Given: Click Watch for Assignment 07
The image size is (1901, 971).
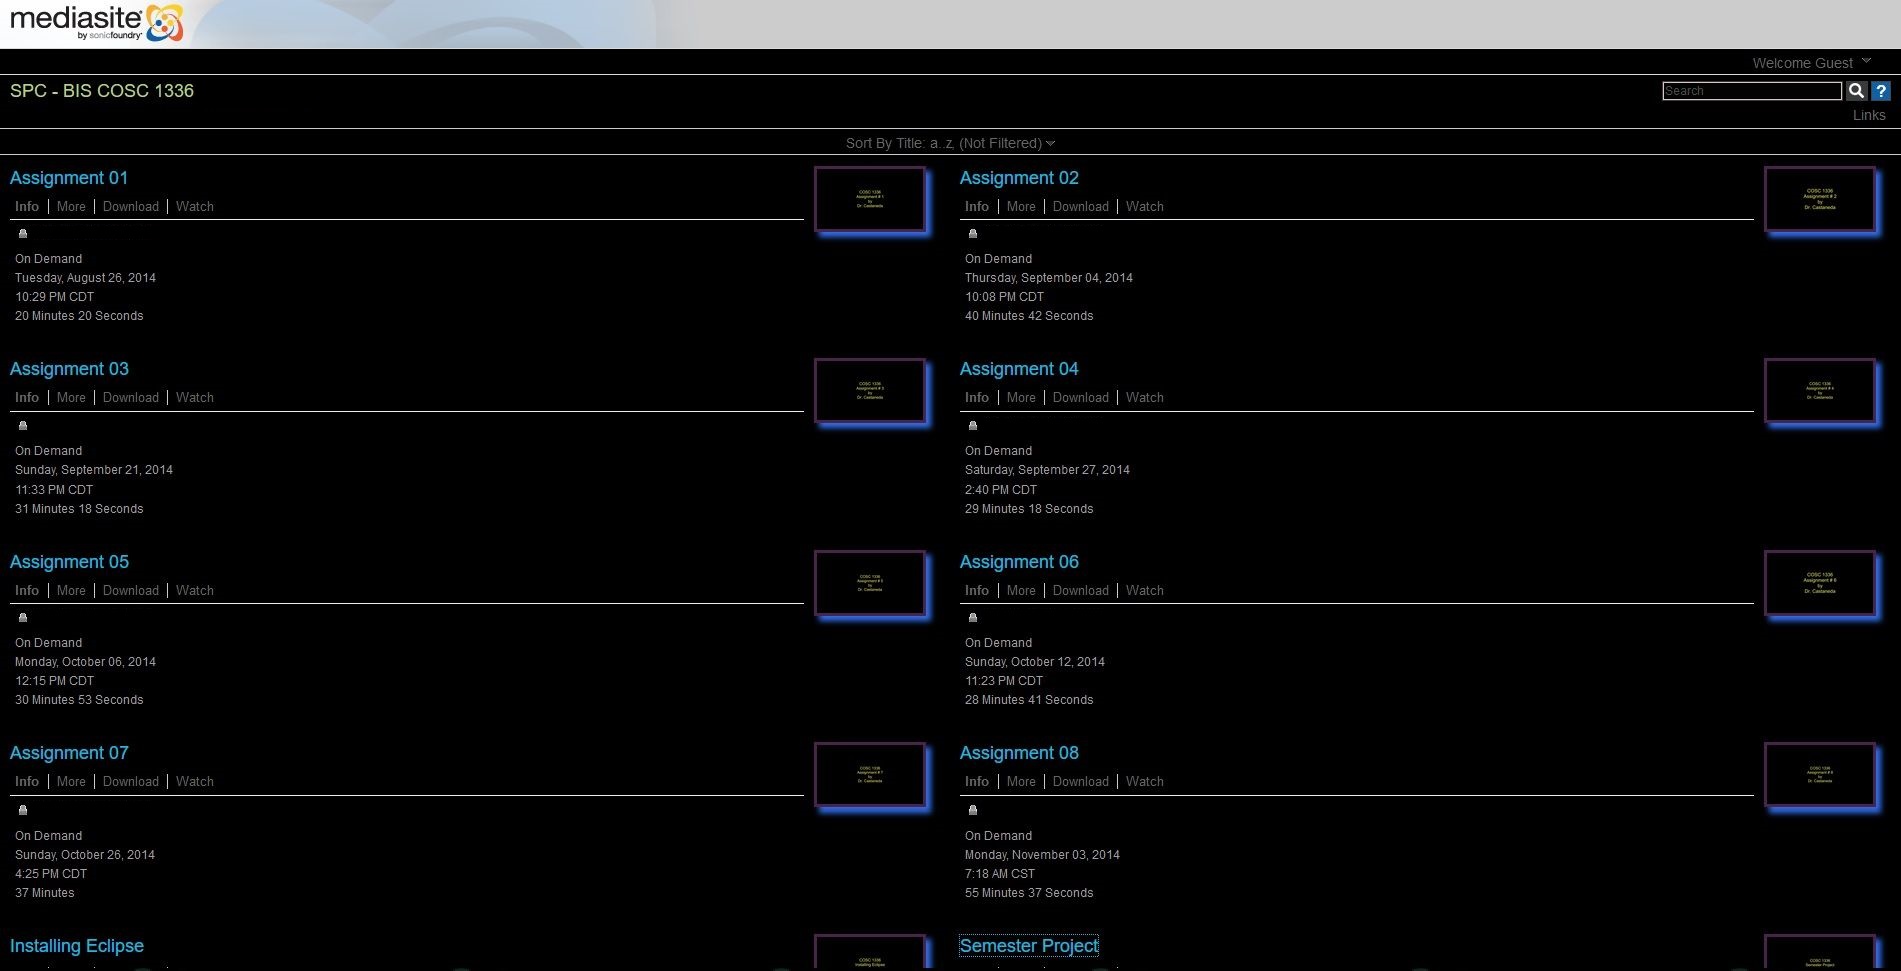Looking at the screenshot, I should [x=195, y=781].
